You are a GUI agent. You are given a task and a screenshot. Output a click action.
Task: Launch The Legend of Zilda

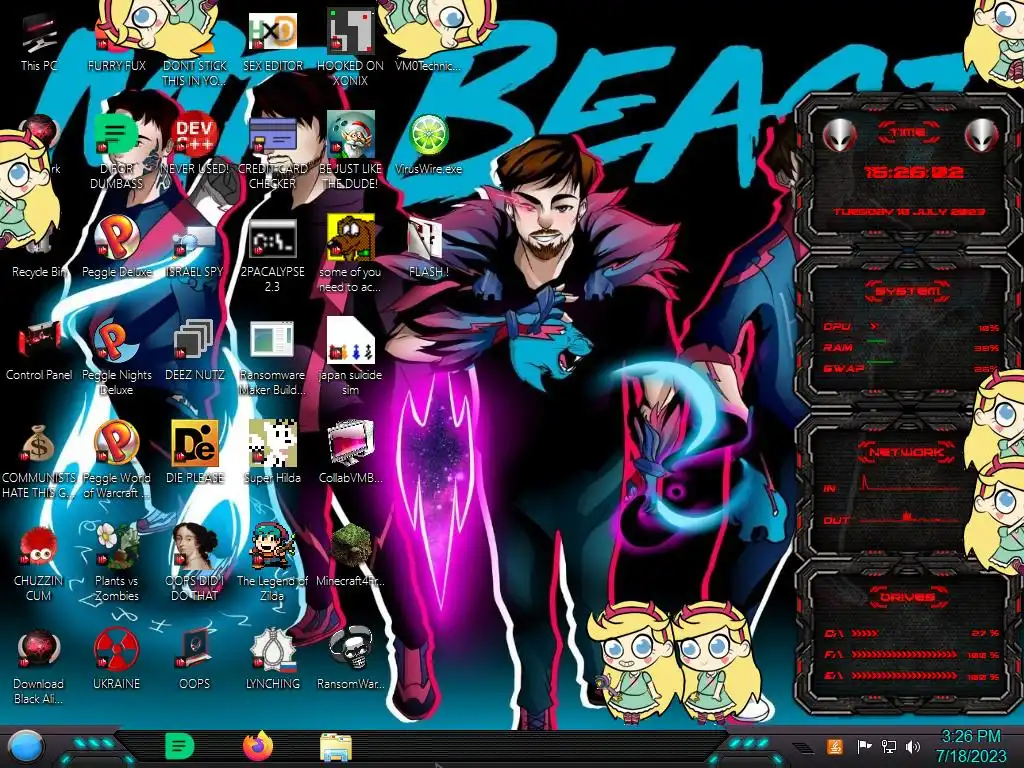pyautogui.click(x=272, y=564)
